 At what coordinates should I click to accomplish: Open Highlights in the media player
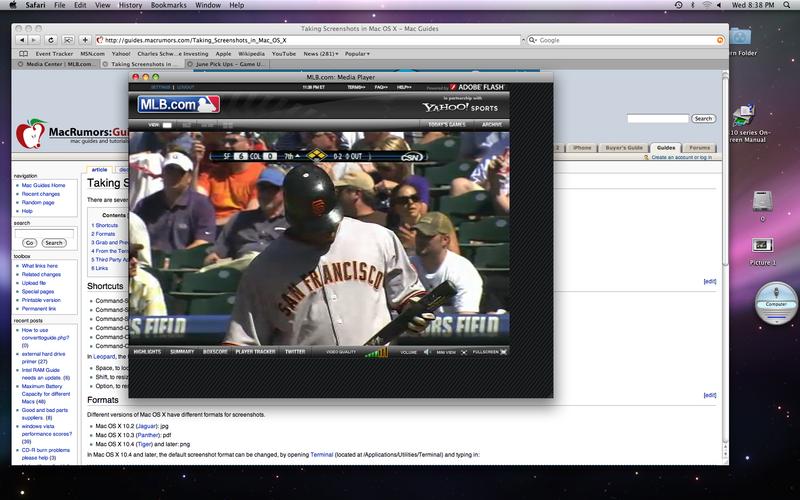click(x=147, y=352)
